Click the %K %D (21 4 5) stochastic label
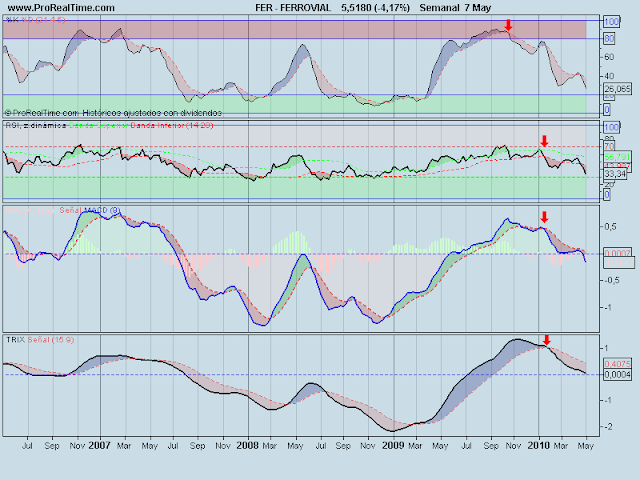640x480 pixels. pos(35,20)
